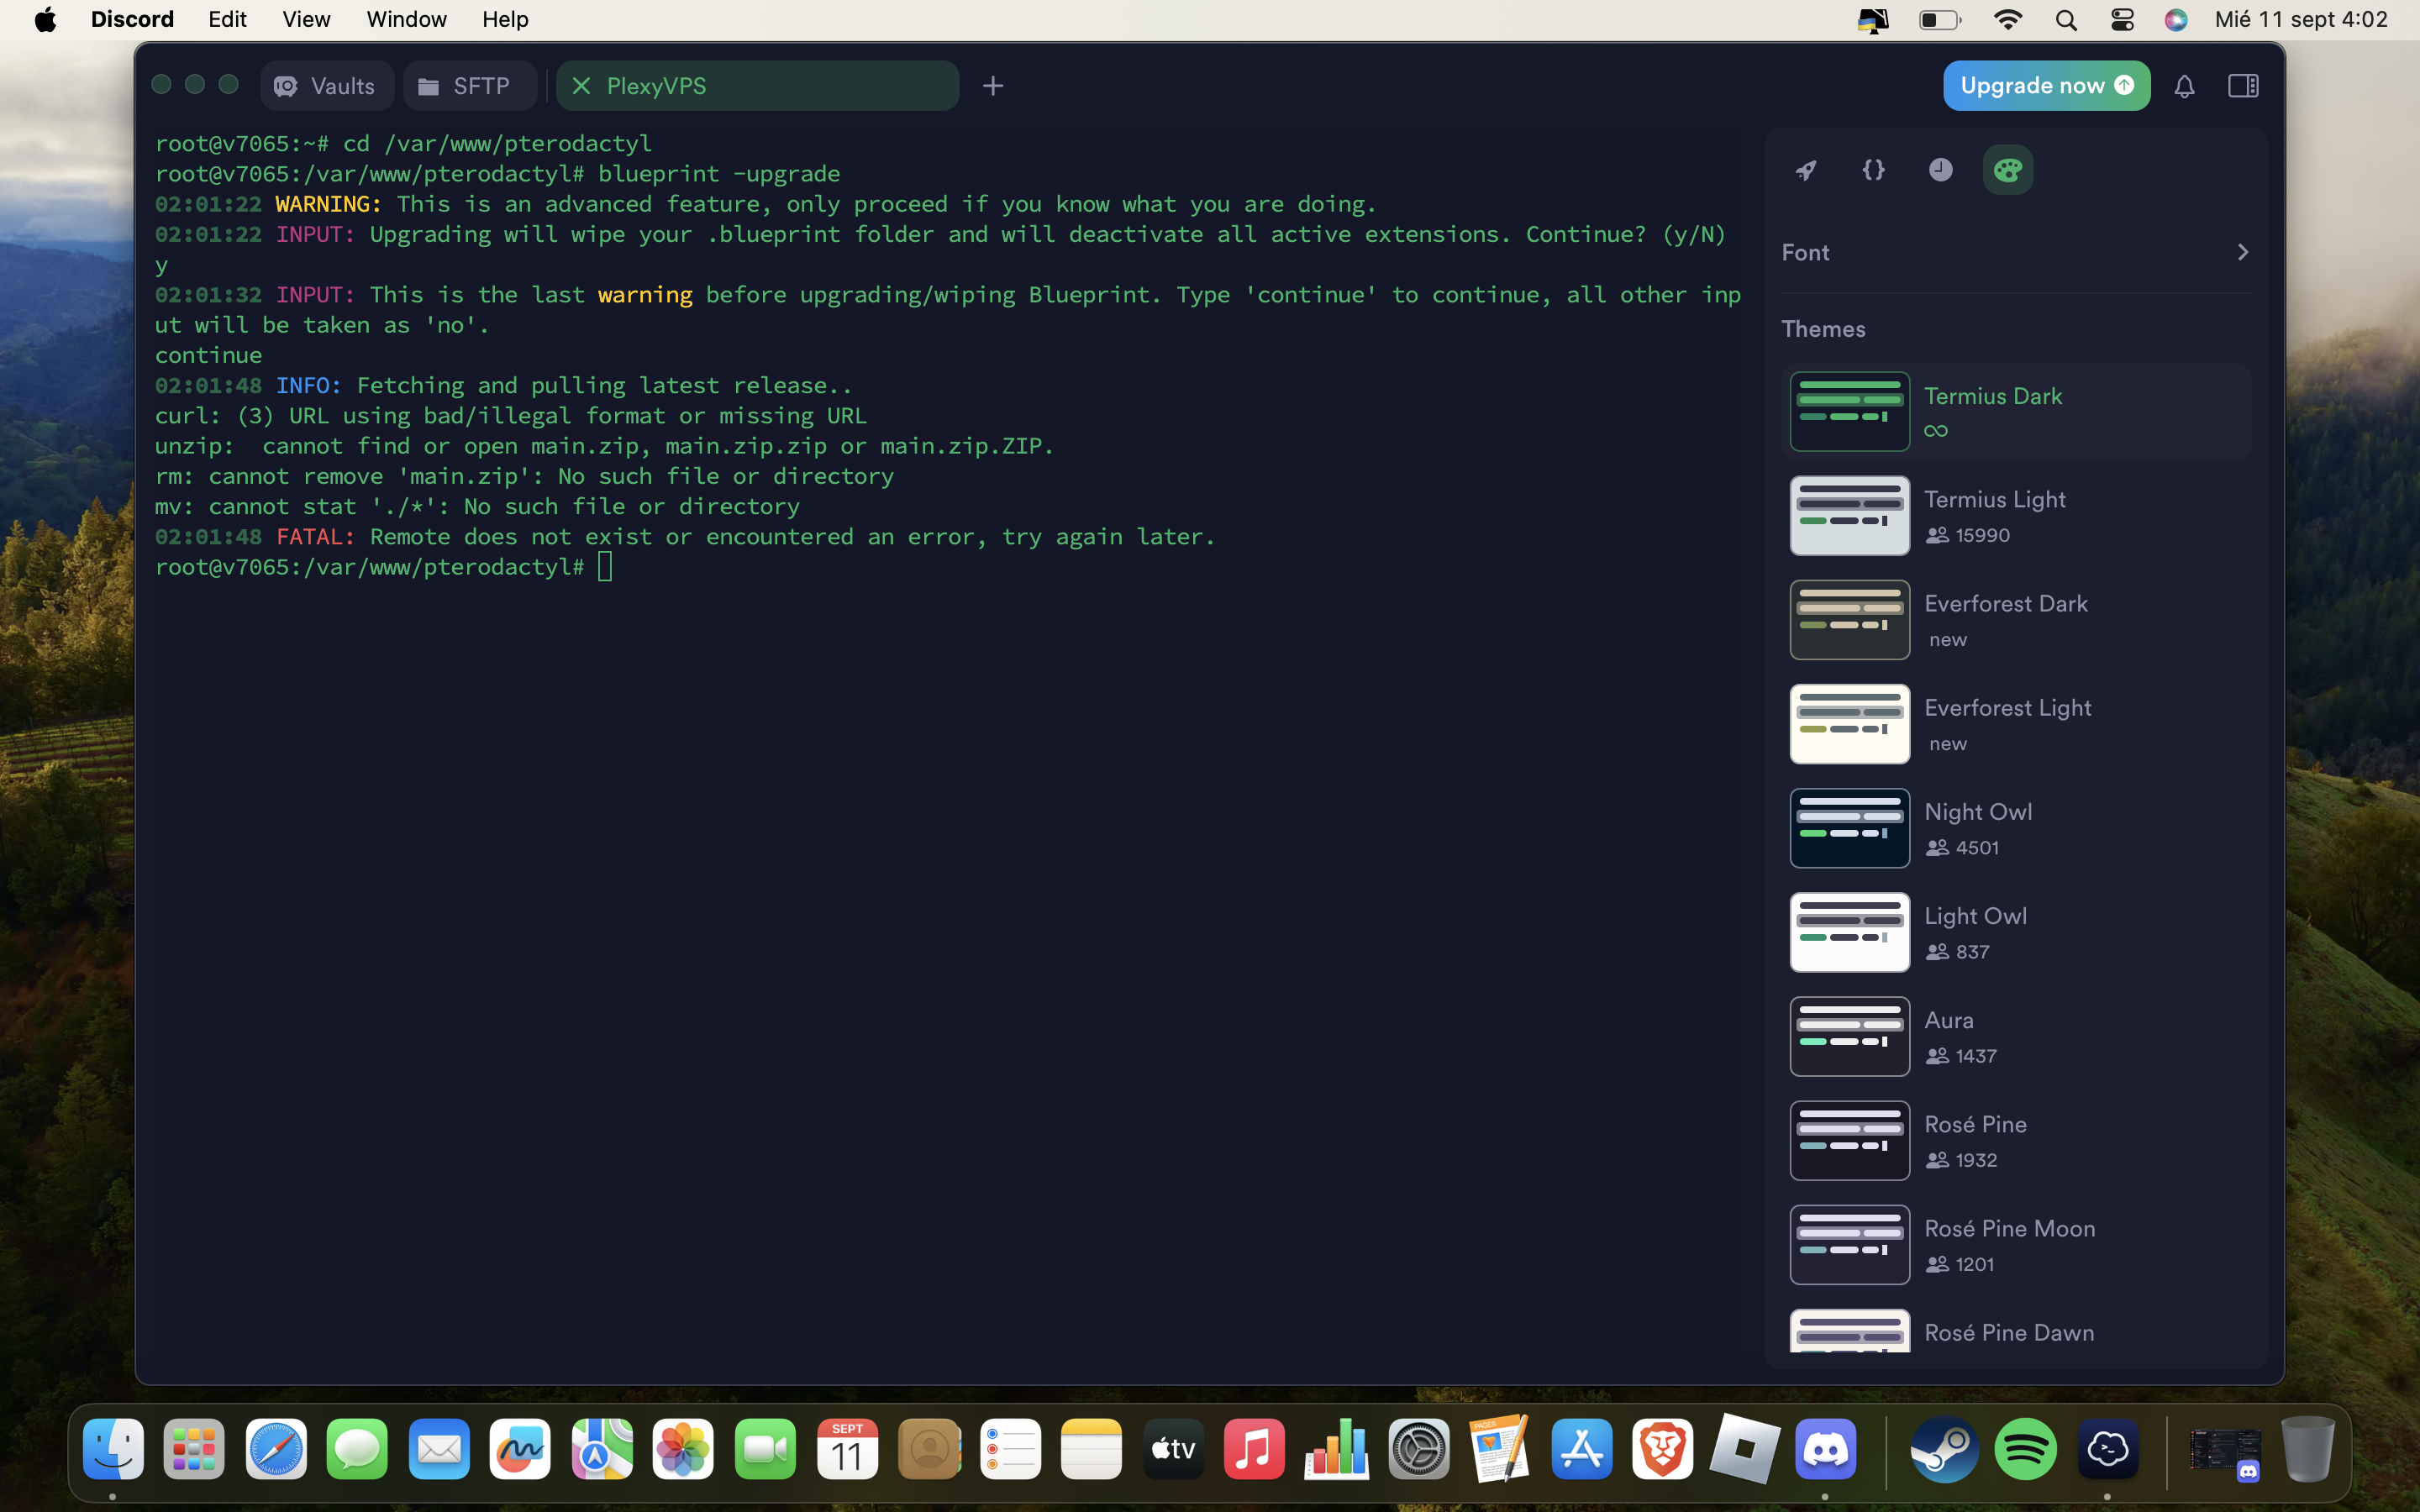The image size is (2420, 1512).
Task: Apply the Aura theme
Action: click(2016, 1036)
